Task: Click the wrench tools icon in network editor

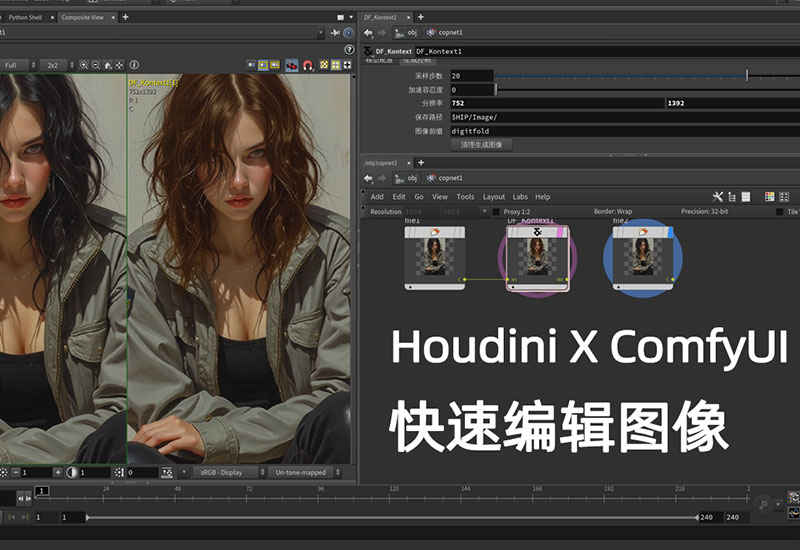Action: click(717, 197)
